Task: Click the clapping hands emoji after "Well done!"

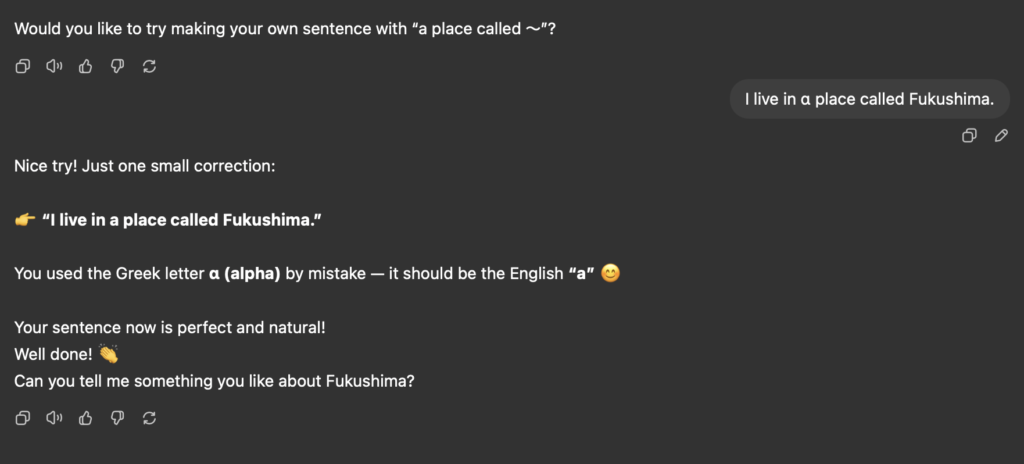Action: click(x=108, y=354)
